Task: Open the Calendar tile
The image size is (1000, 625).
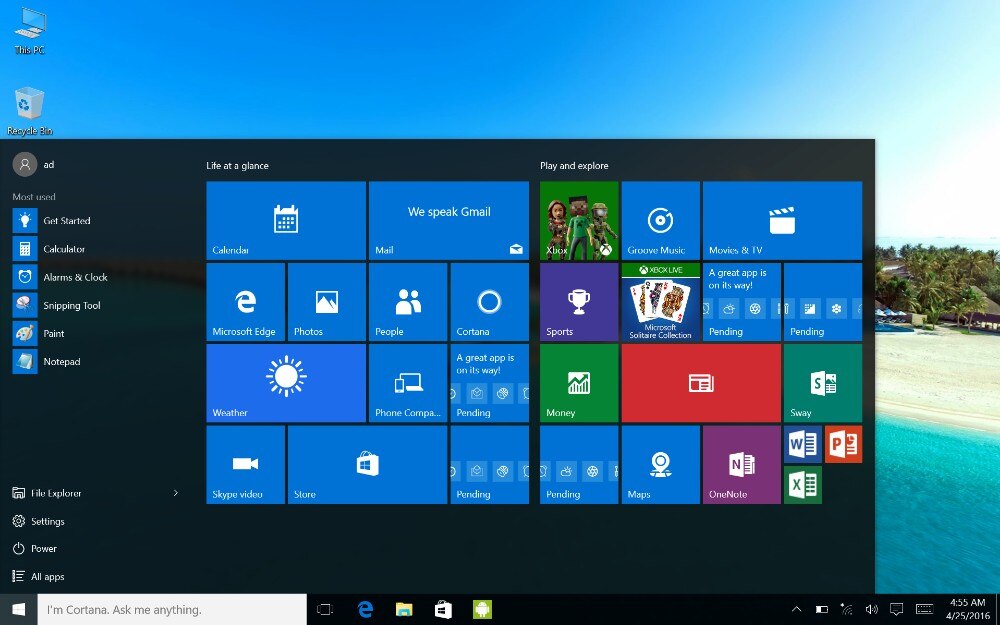Action: pos(286,220)
